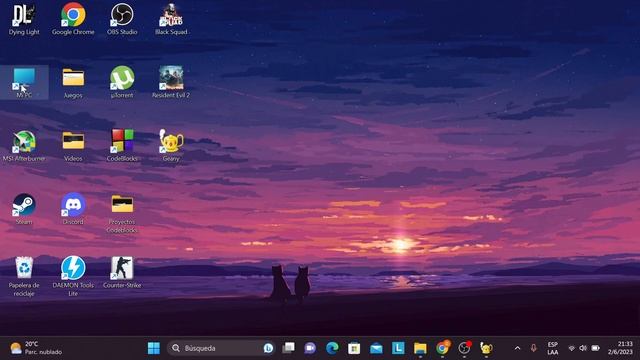The image size is (640, 360).
Task: Open the Google Chrome desktop shortcut
Action: (x=73, y=20)
